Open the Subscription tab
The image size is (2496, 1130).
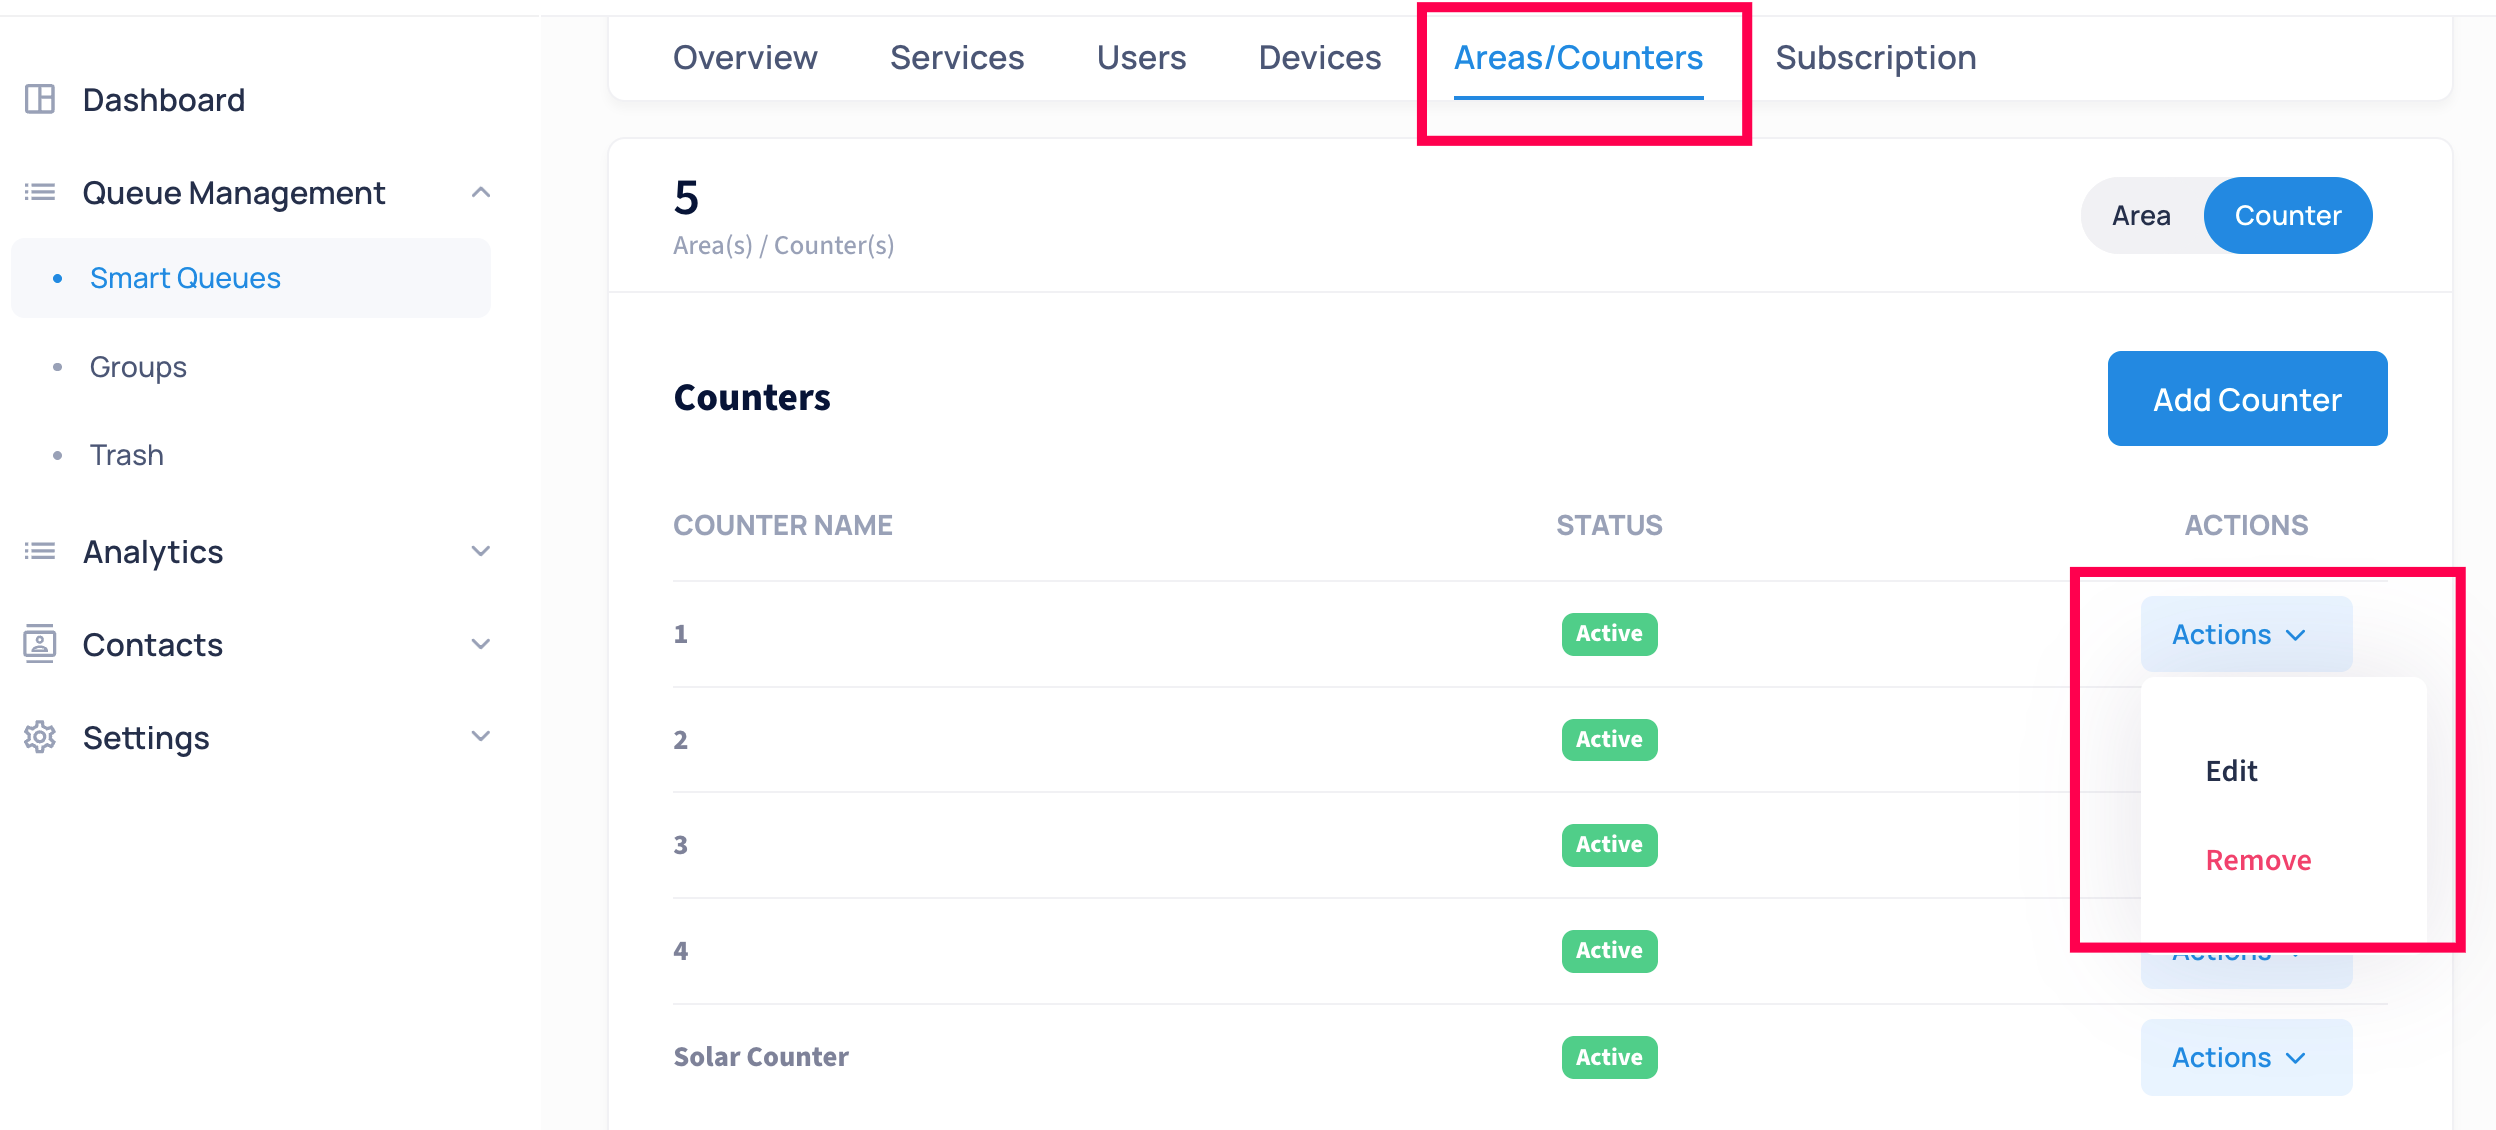1876,58
